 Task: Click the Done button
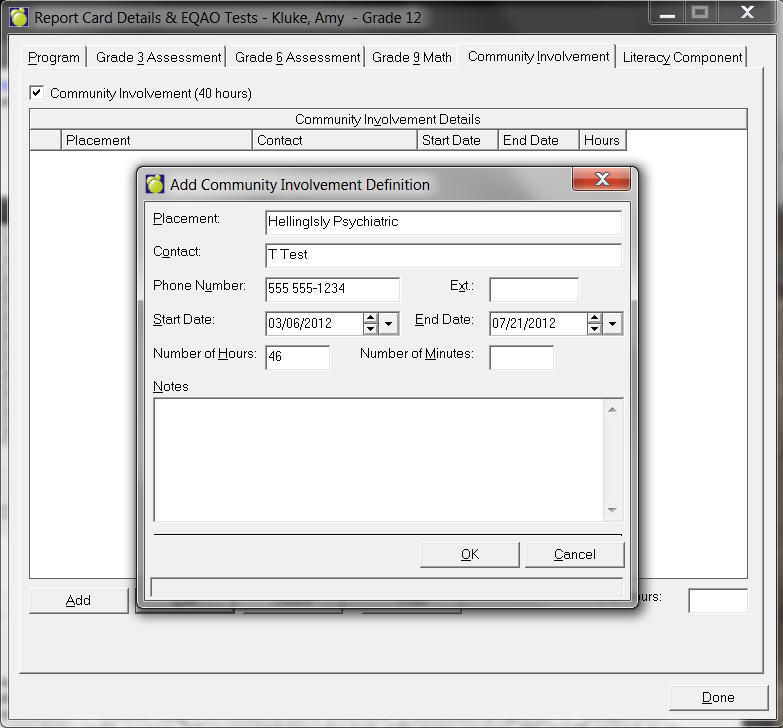[x=717, y=697]
